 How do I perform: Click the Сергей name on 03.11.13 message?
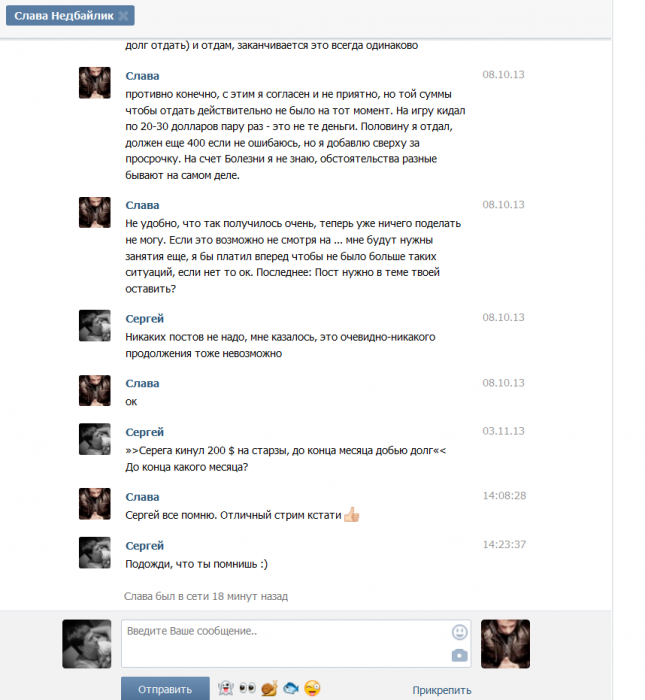pyautogui.click(x=145, y=432)
